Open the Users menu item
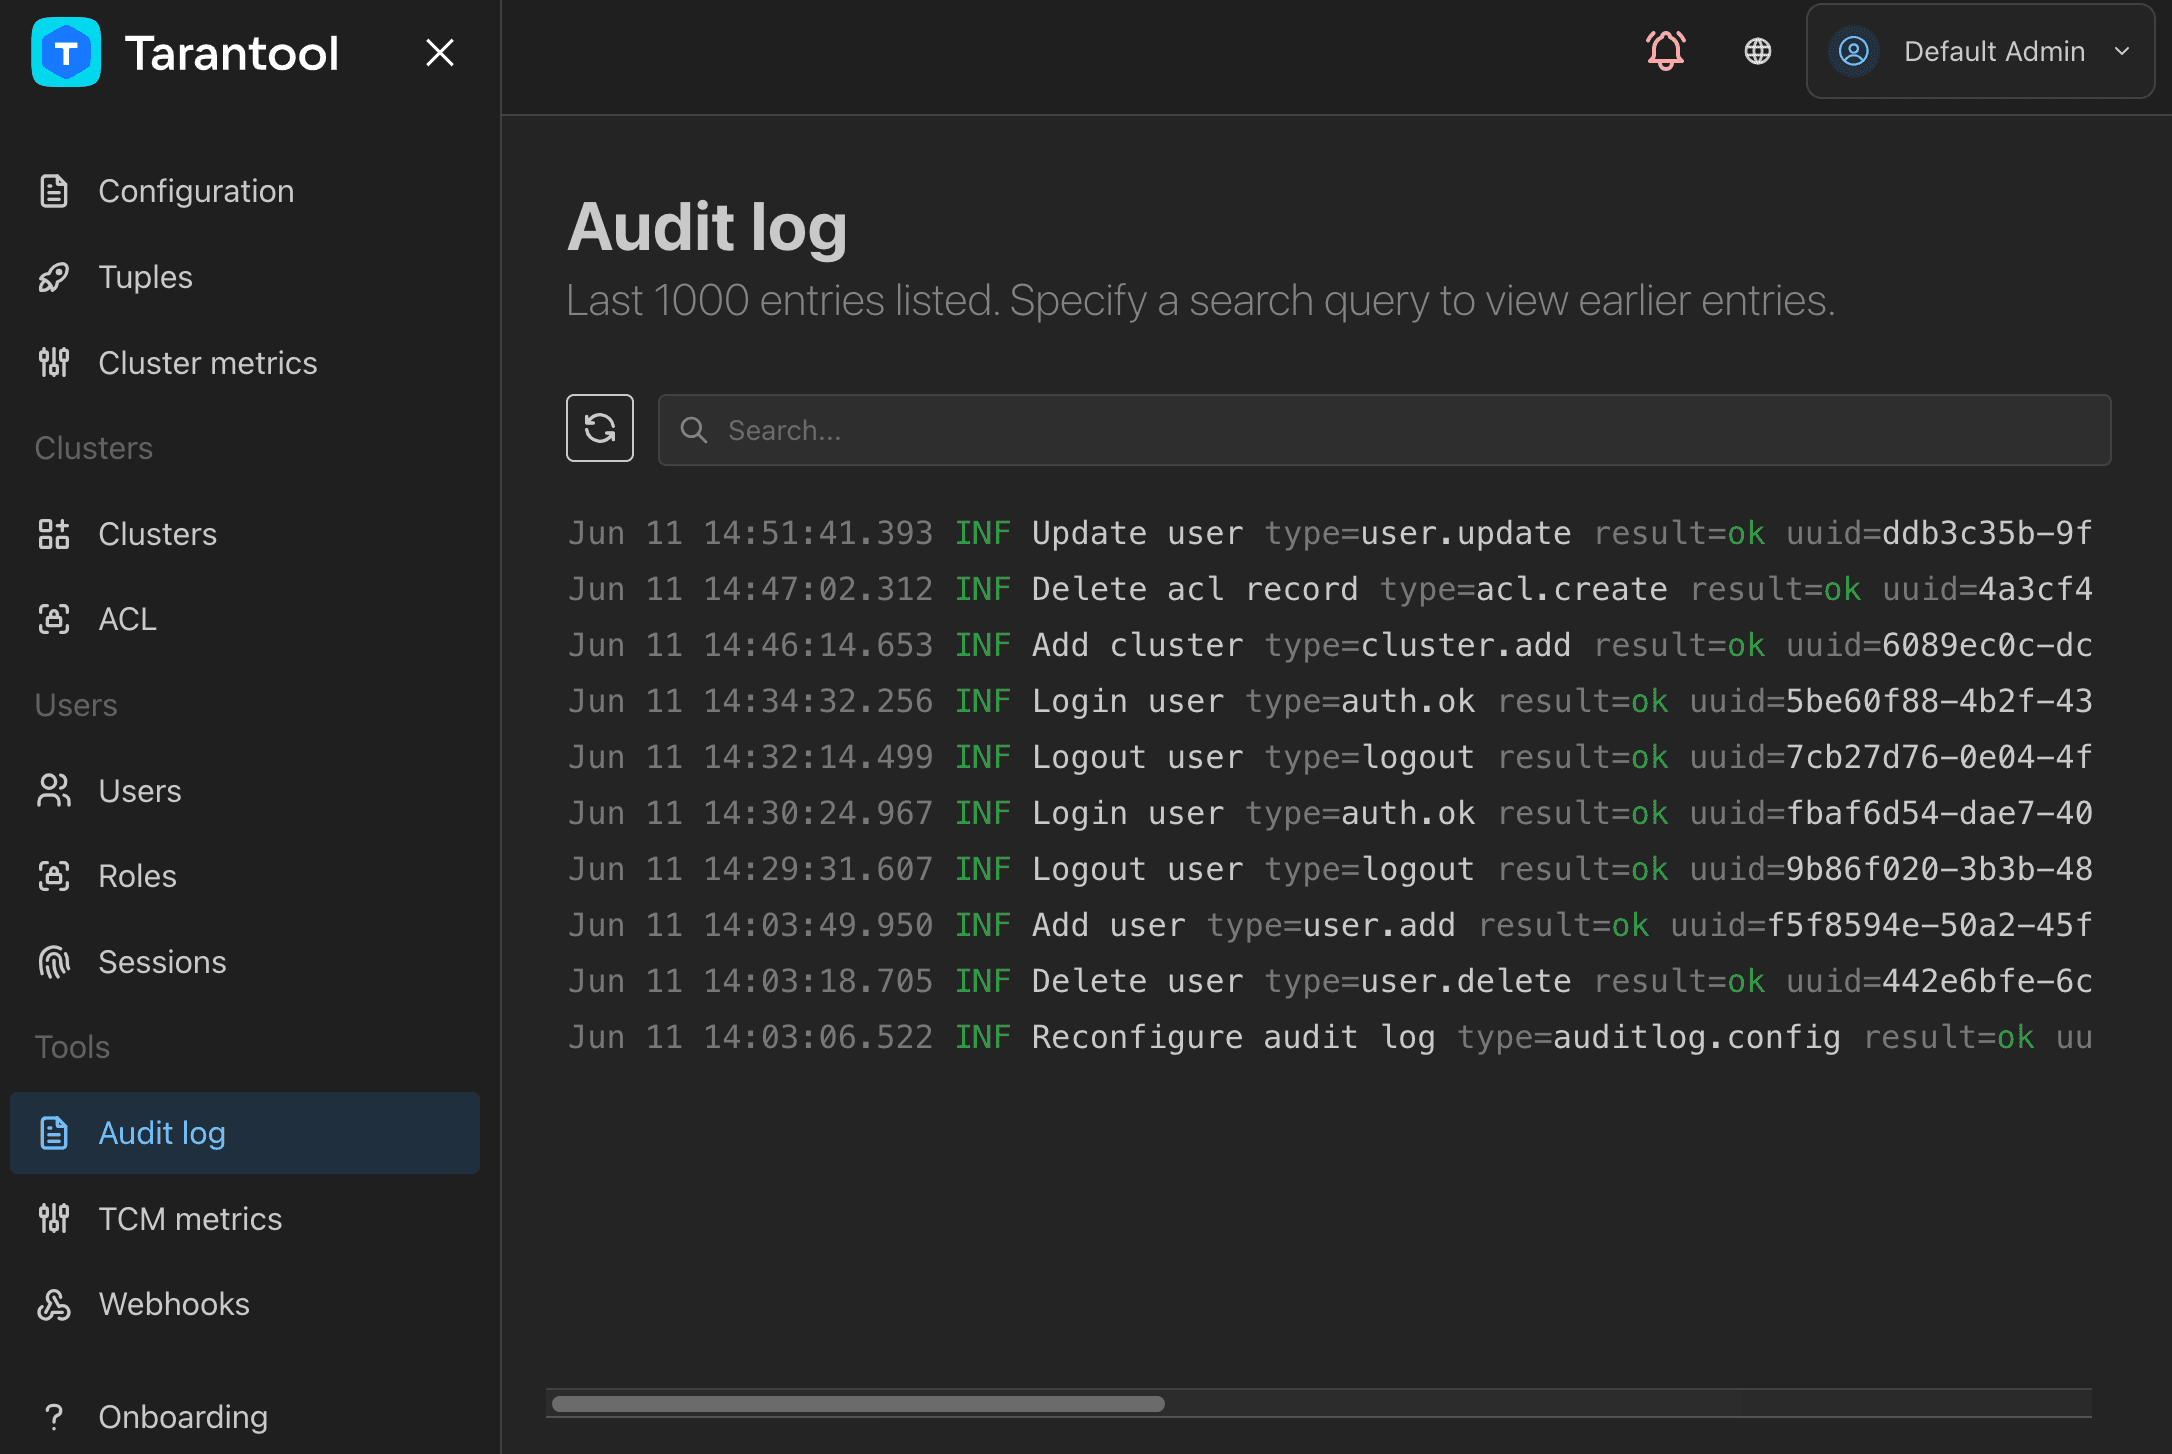 tap(245, 791)
